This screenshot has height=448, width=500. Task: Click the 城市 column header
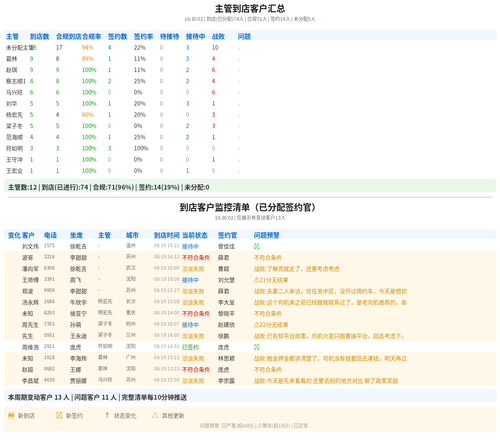(132, 235)
